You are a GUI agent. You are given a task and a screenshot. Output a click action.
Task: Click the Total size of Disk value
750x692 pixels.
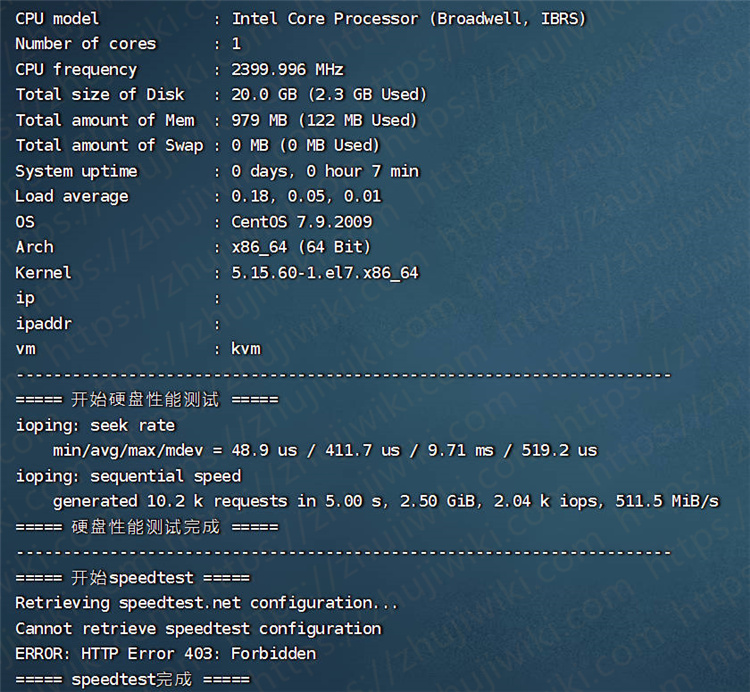coord(329,95)
